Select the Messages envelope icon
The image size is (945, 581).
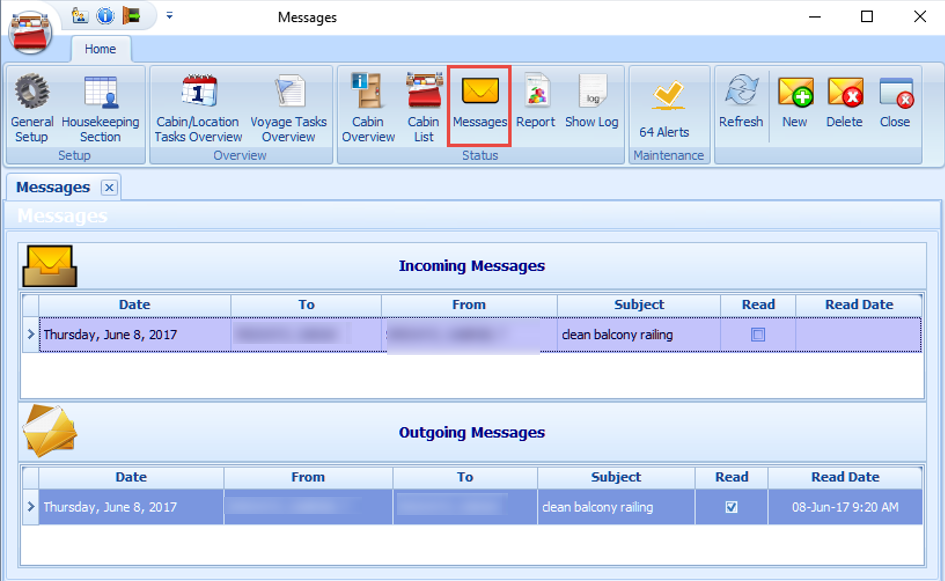point(479,95)
